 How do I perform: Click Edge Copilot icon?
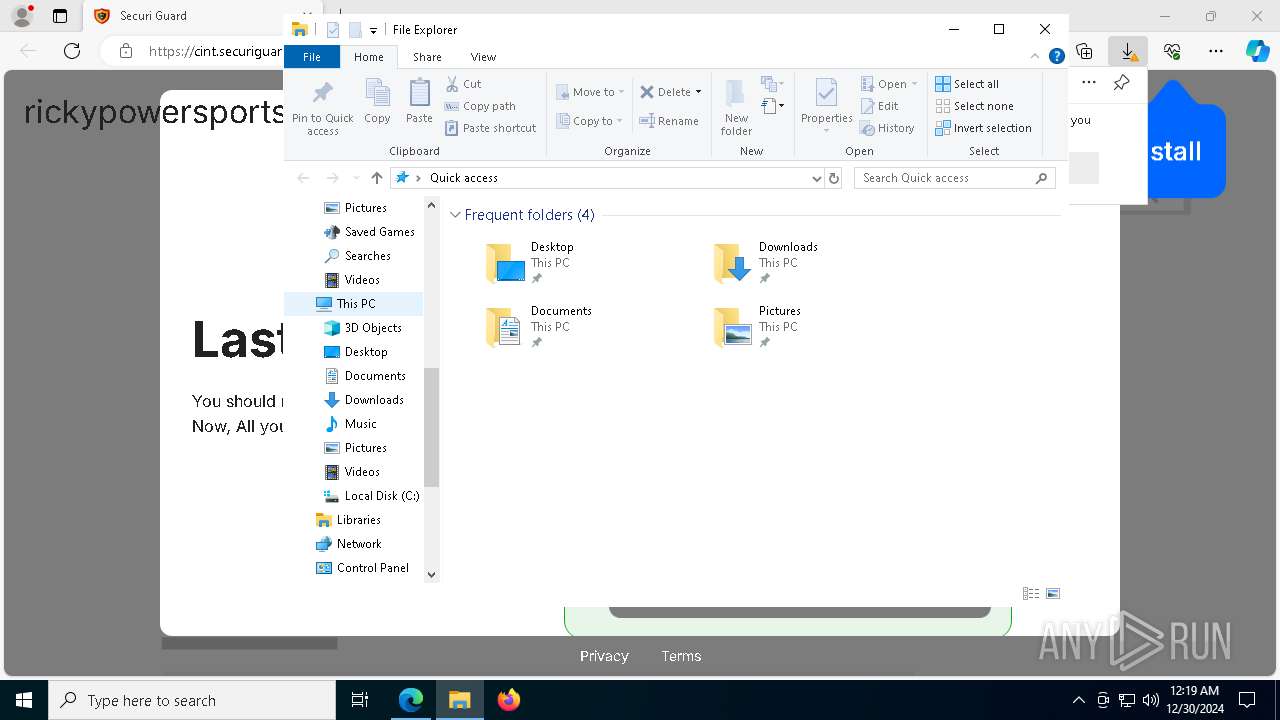point(1257,51)
